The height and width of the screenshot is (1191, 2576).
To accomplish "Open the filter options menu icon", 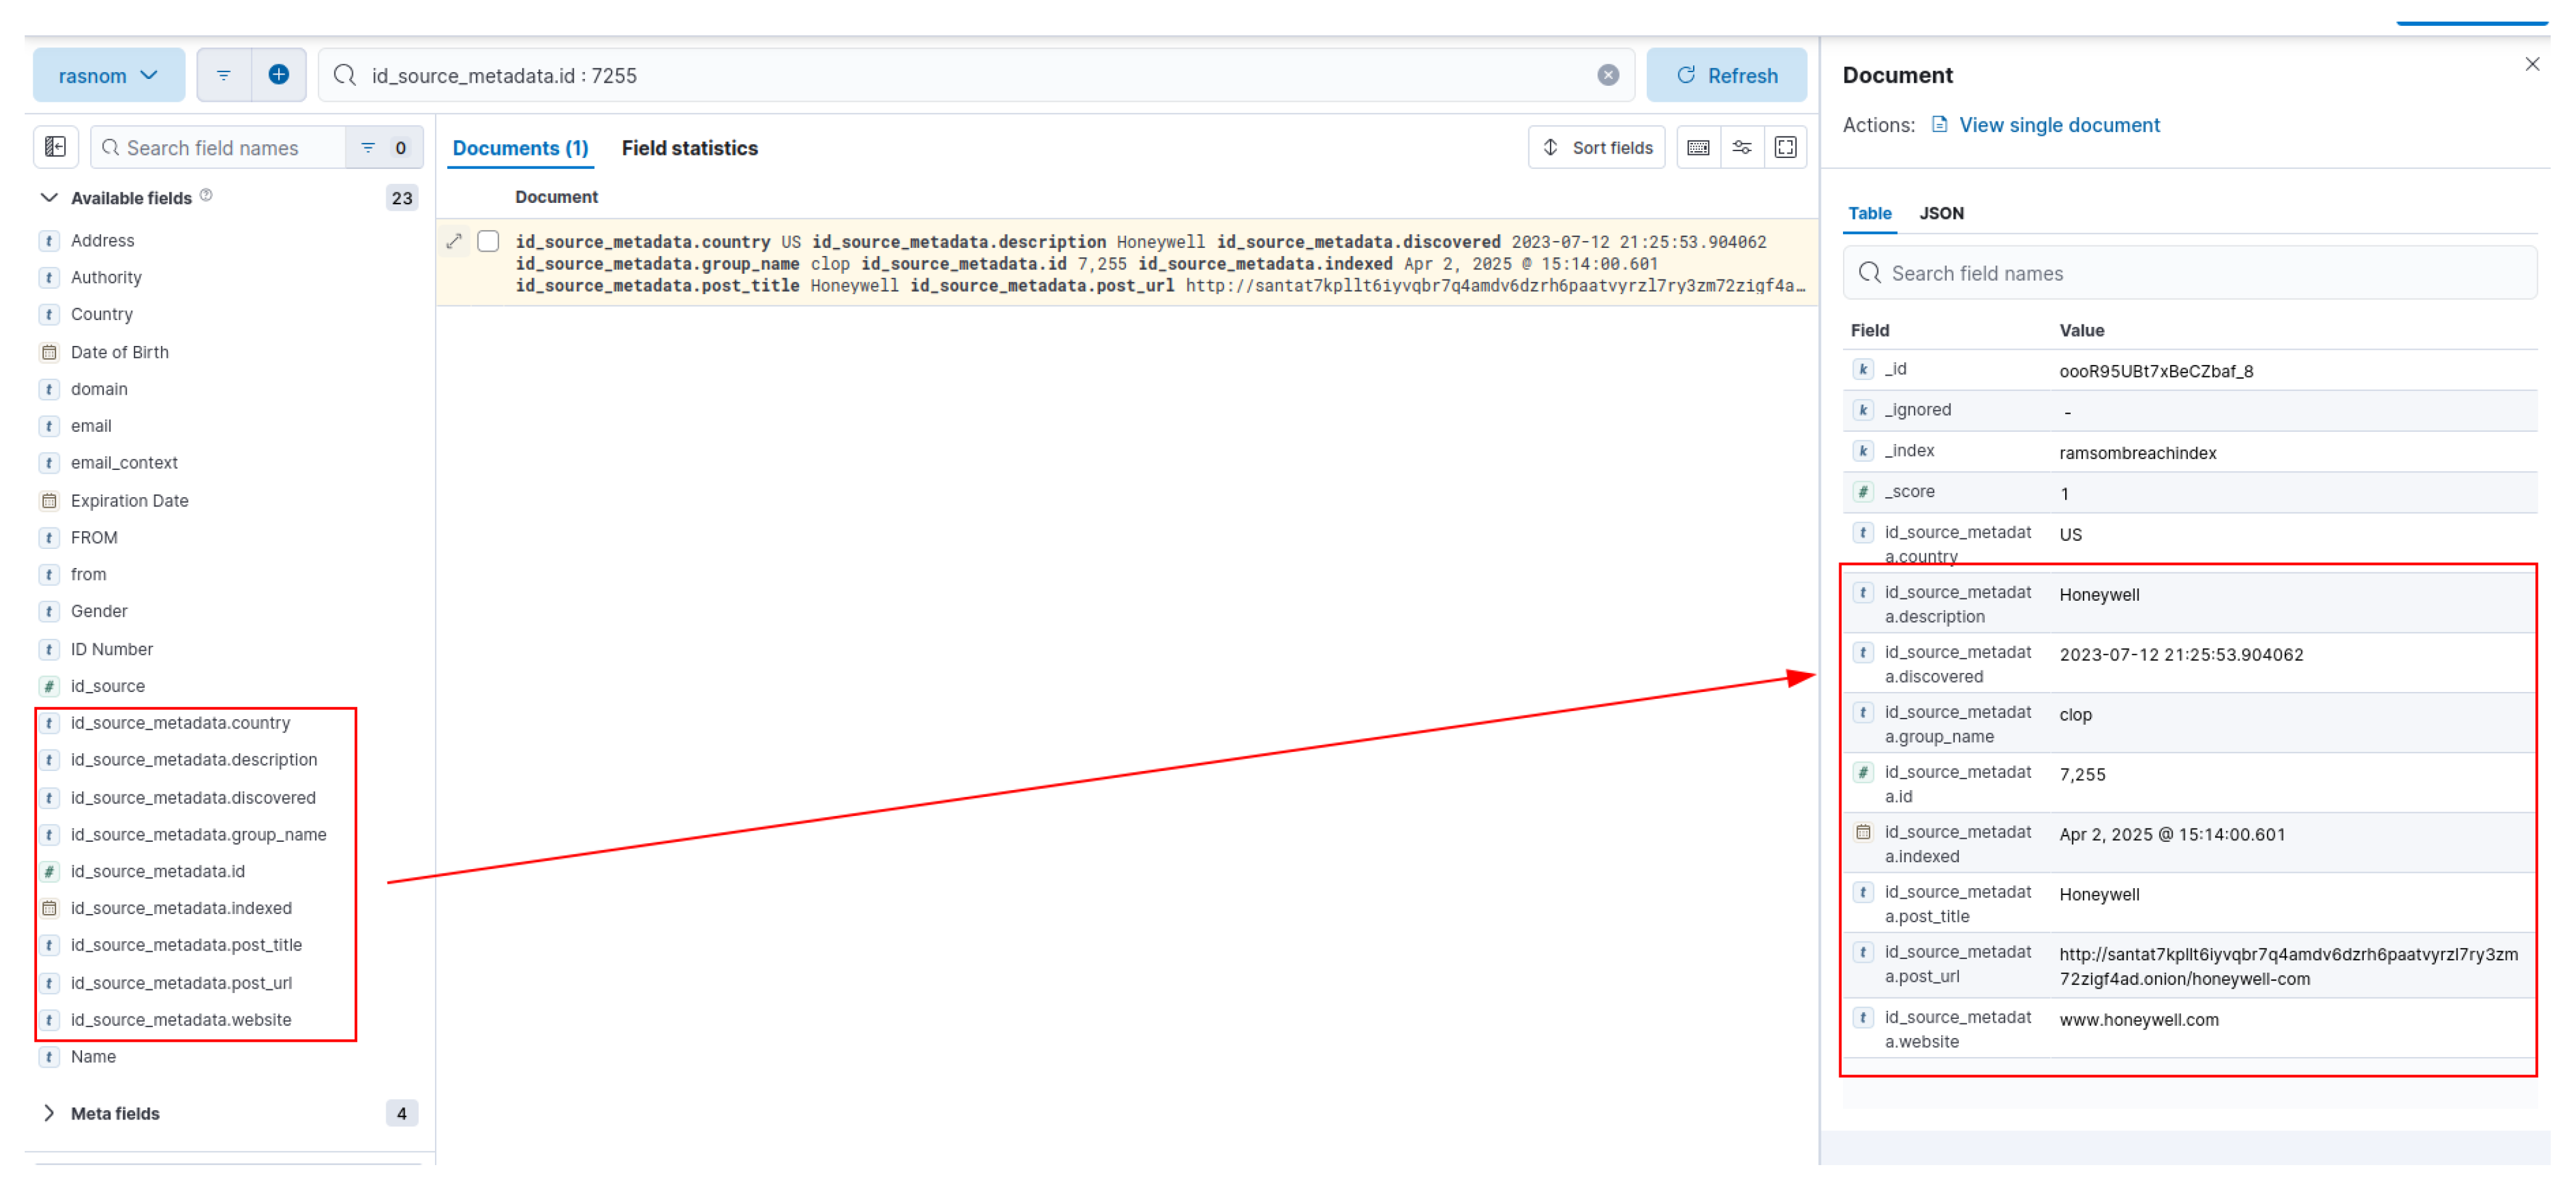I will click(x=224, y=75).
